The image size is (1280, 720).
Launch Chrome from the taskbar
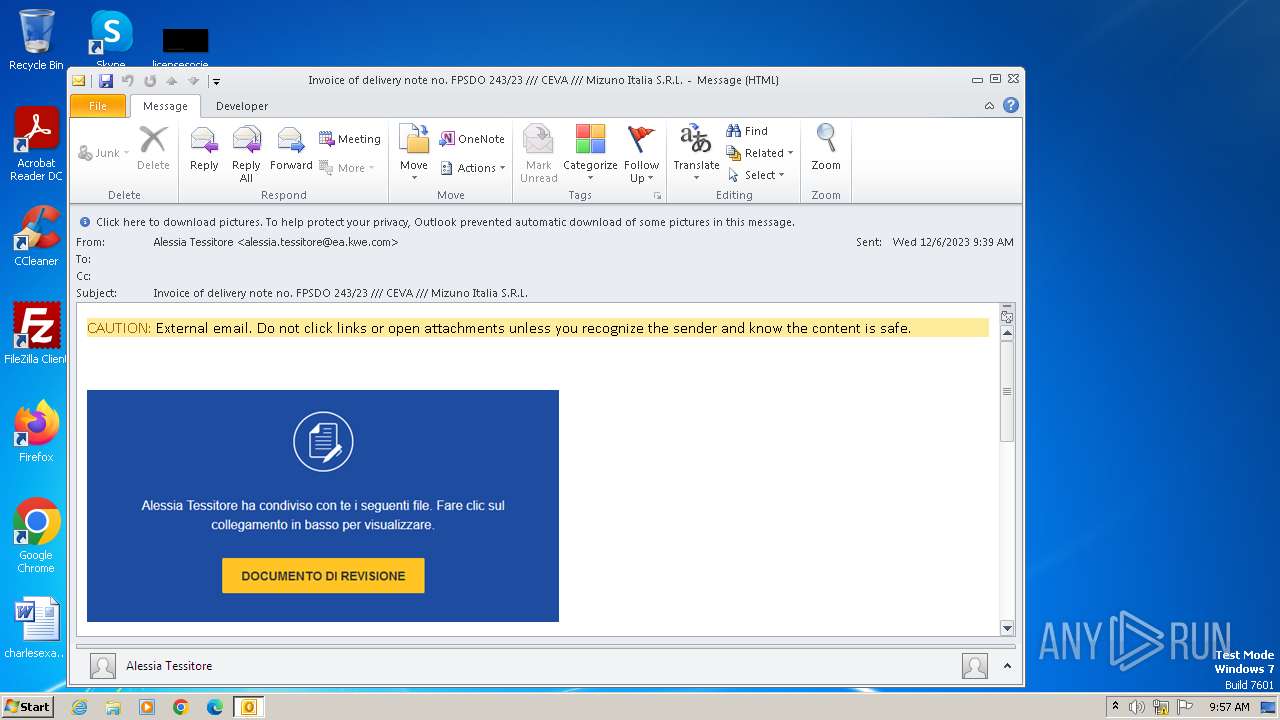[x=181, y=707]
